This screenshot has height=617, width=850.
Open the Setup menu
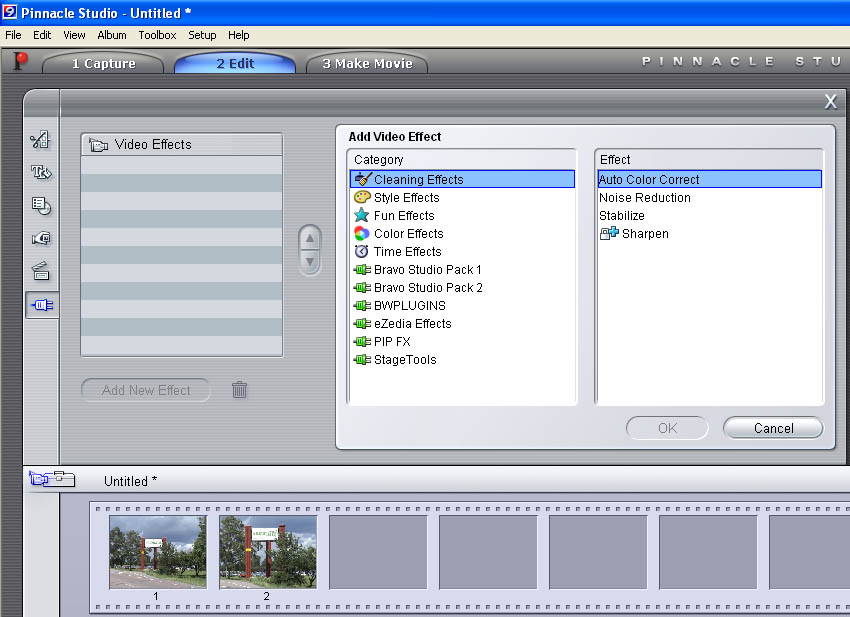pyautogui.click(x=202, y=35)
